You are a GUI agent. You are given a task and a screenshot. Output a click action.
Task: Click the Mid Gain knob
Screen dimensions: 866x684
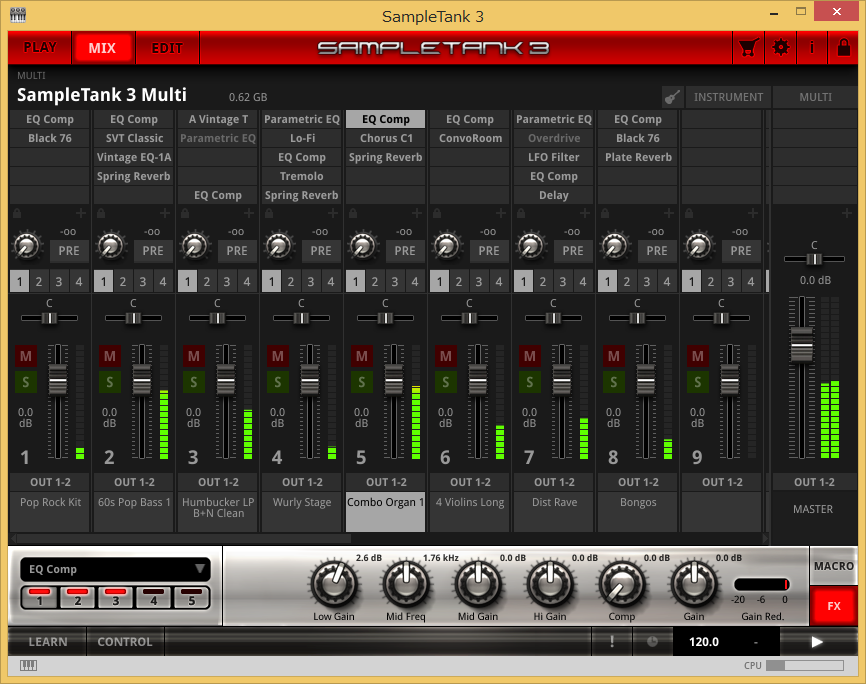(x=478, y=585)
